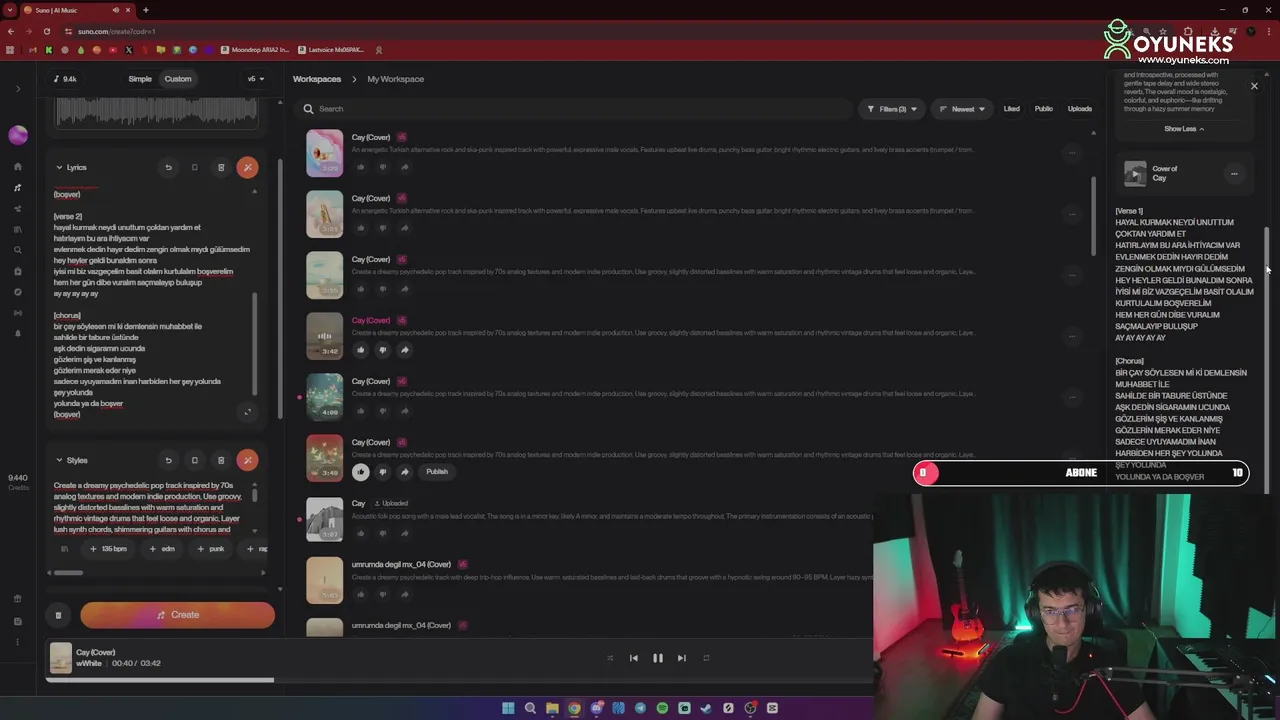Pause the playing song
Image resolution: width=1280 pixels, height=720 pixels.
(x=657, y=658)
